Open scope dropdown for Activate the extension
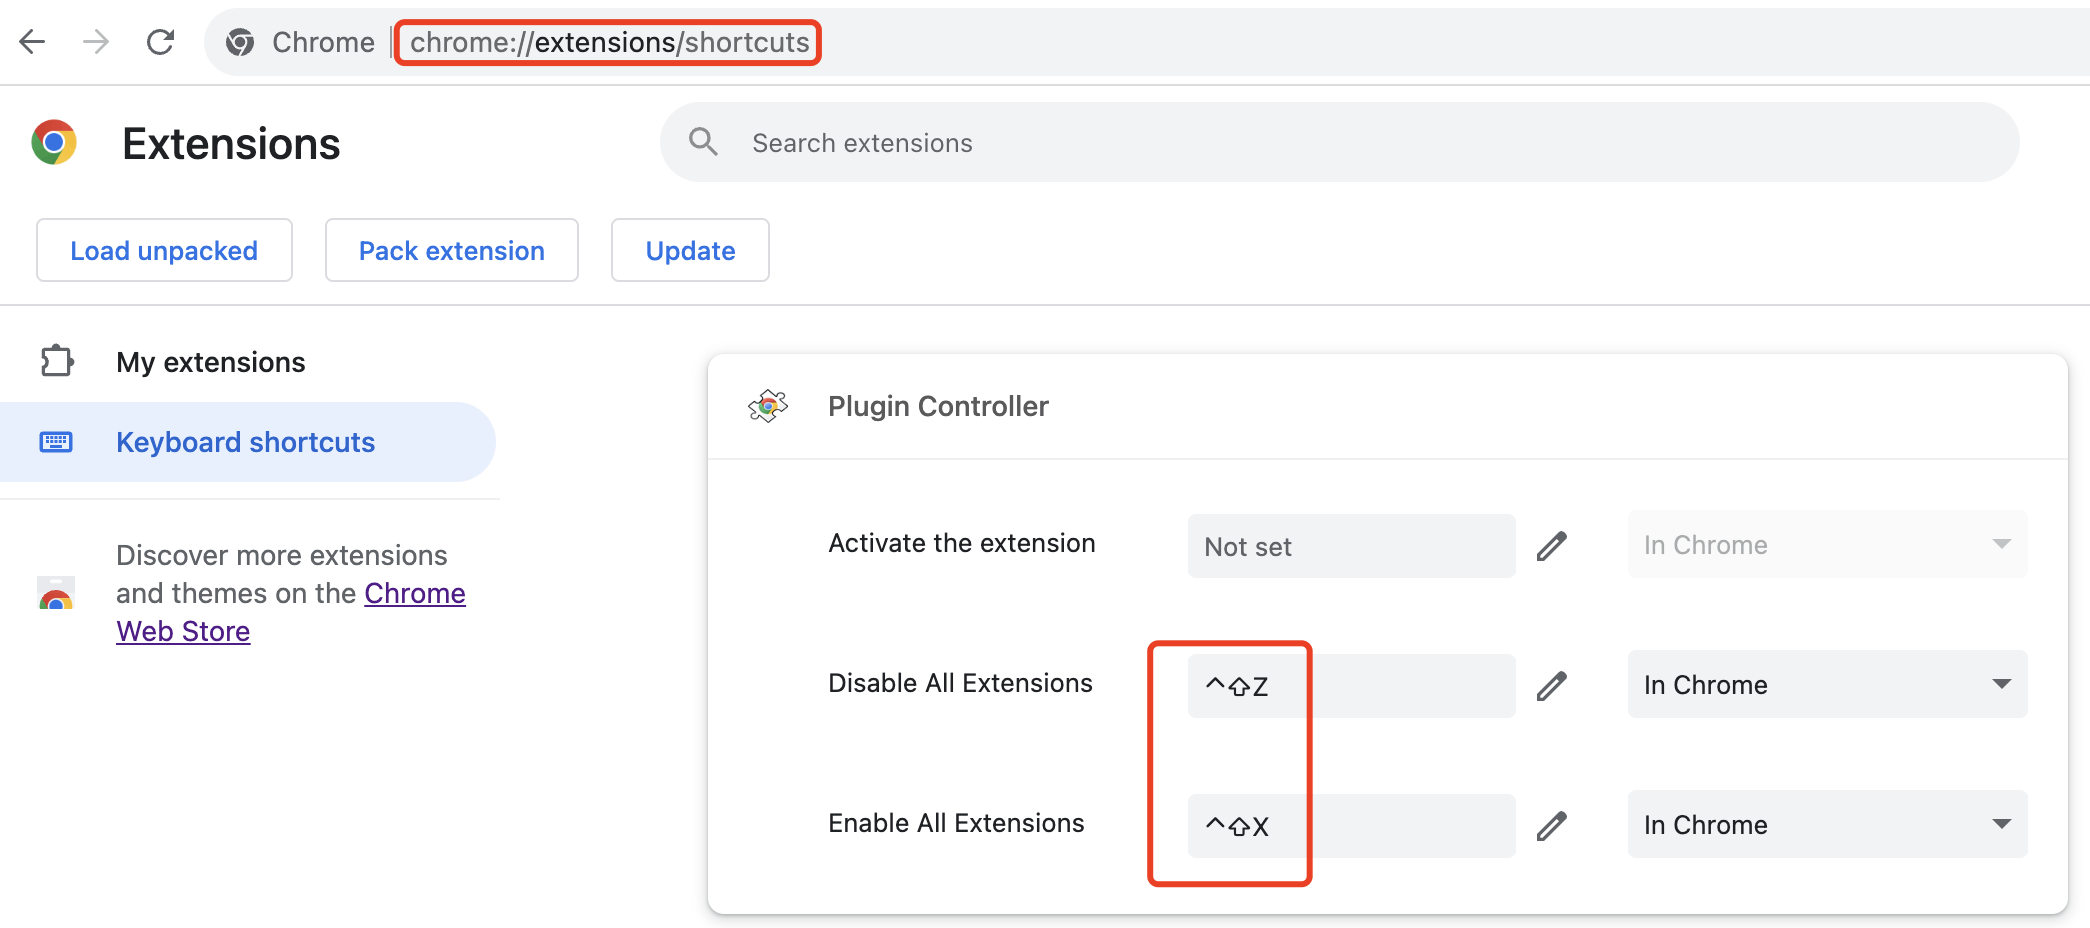The image size is (2090, 928). 1827,545
